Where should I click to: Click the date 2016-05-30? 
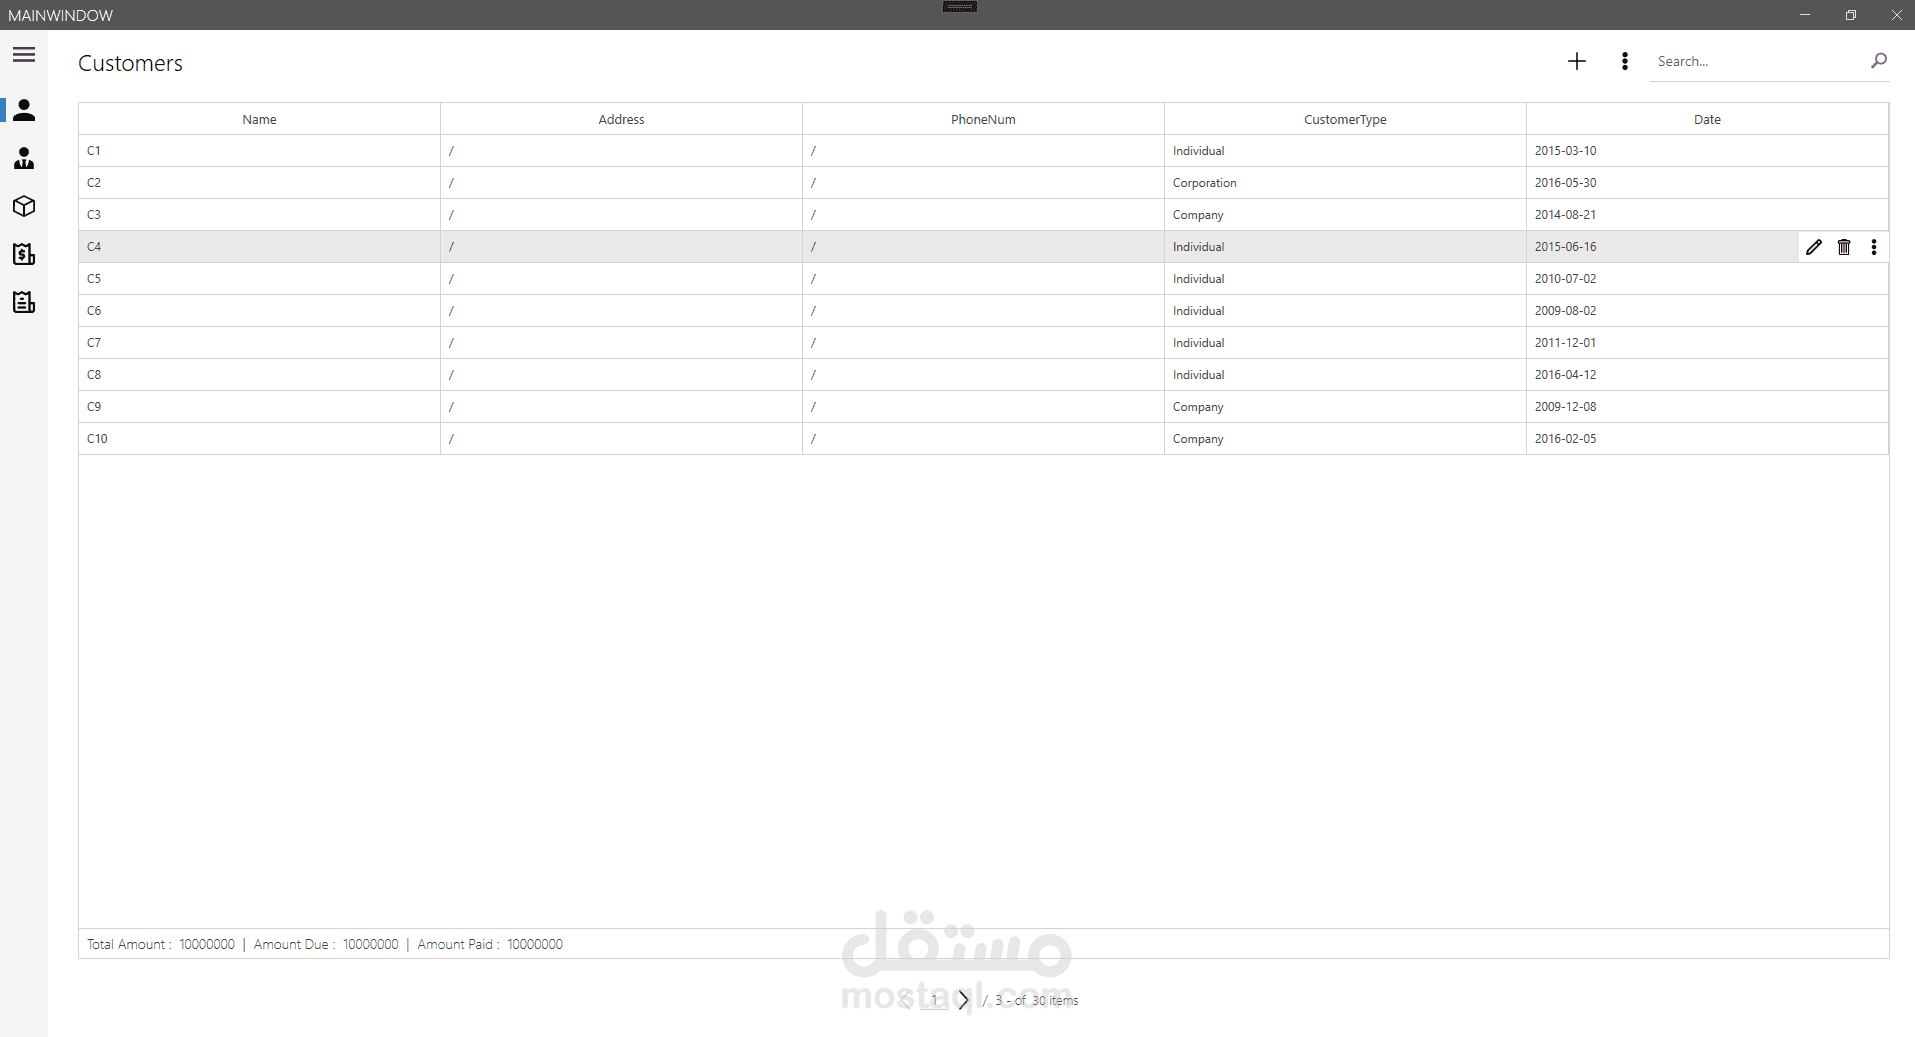[1566, 183]
